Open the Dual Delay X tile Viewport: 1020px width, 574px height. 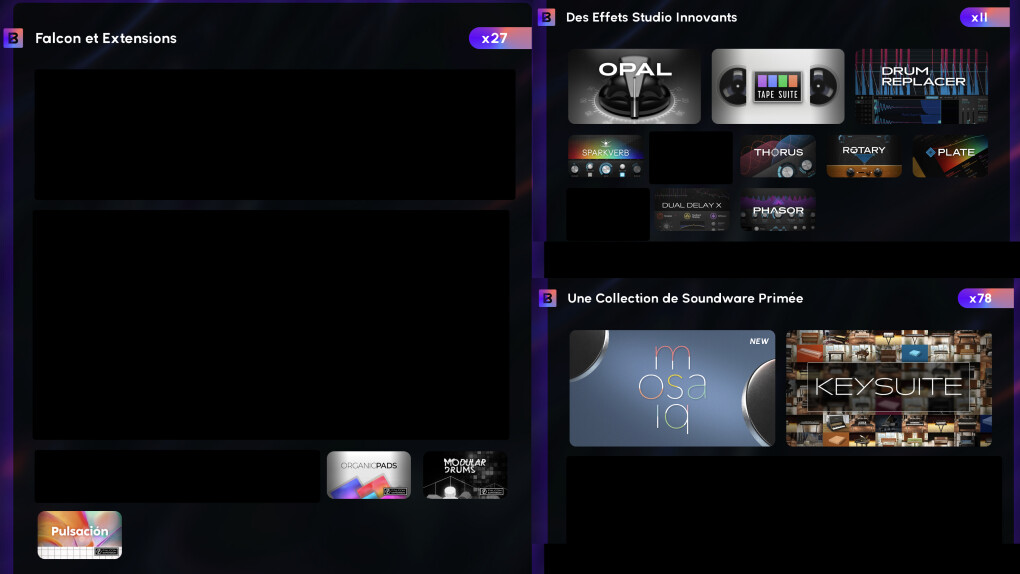691,210
